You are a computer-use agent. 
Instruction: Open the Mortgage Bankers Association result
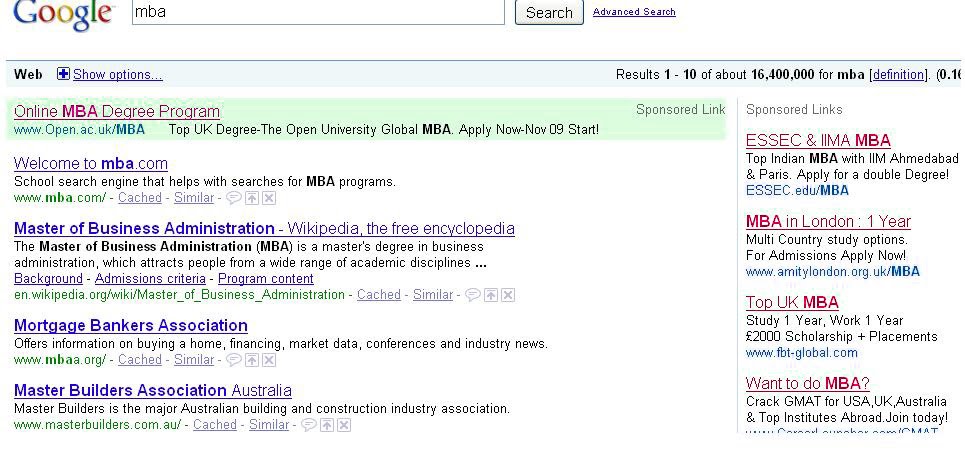(x=130, y=326)
